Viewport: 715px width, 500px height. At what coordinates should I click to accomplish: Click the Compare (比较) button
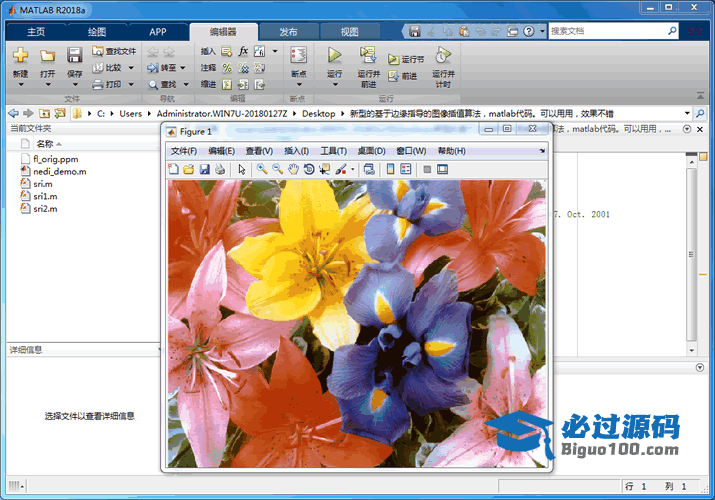106,68
